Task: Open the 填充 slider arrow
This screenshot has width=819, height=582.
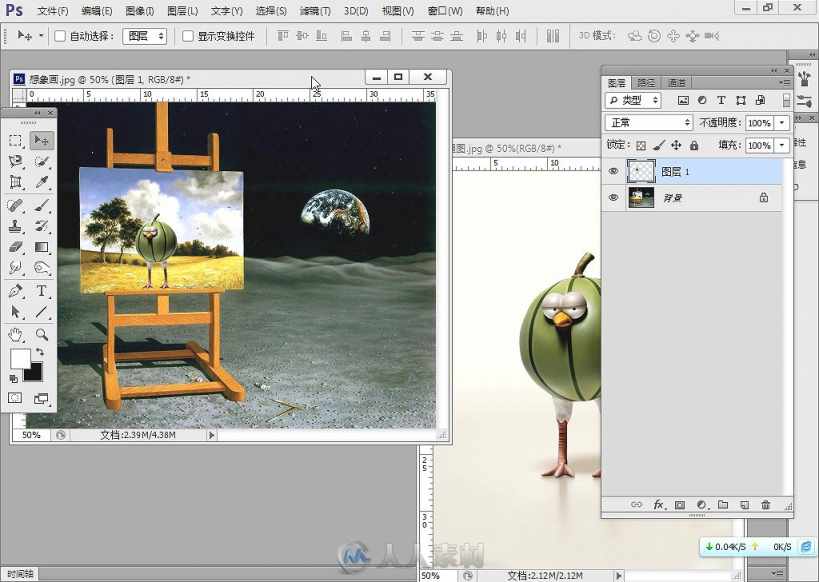Action: coord(782,145)
